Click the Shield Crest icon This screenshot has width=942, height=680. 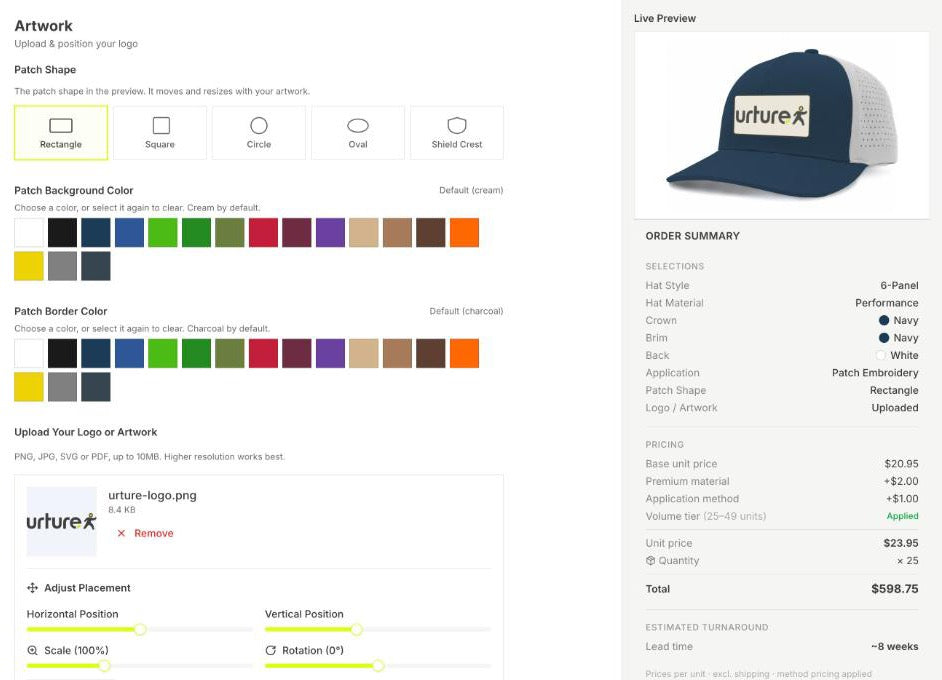457,126
